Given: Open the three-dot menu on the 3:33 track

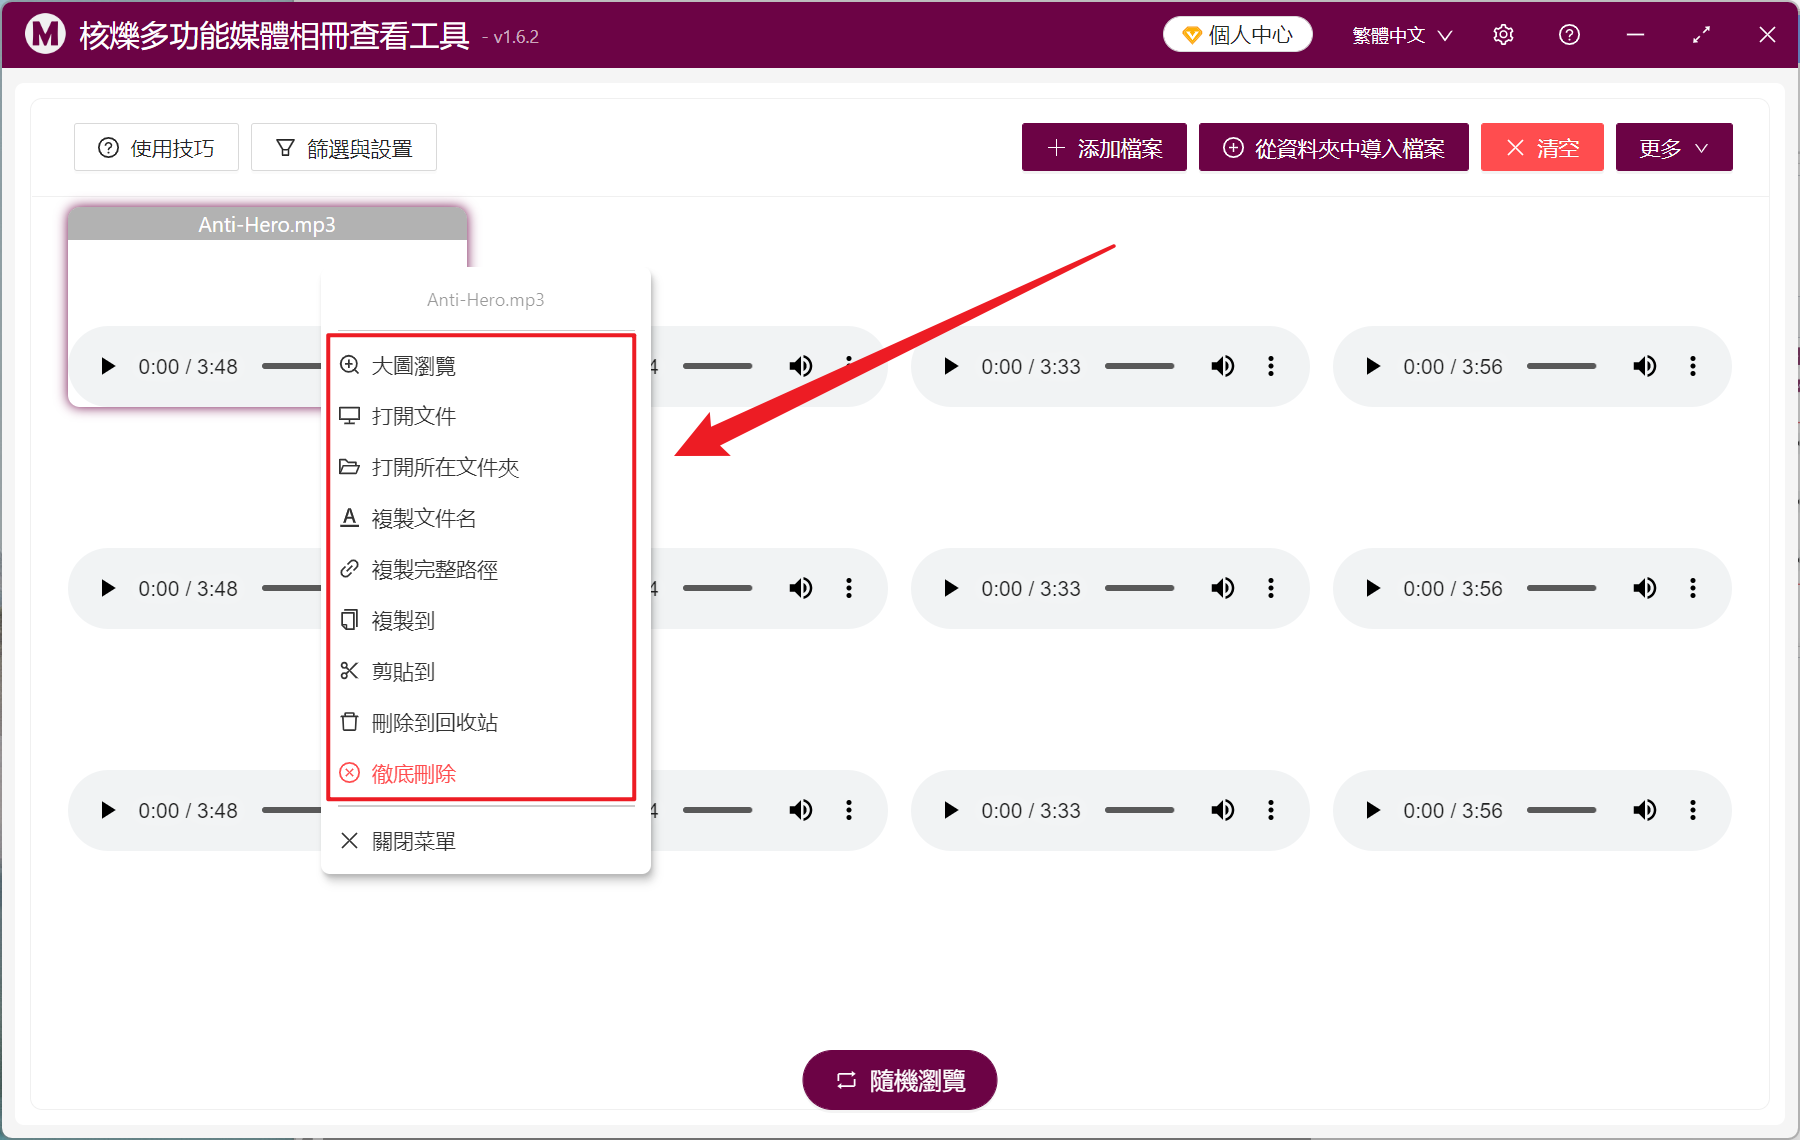Looking at the screenshot, I should point(1270,366).
